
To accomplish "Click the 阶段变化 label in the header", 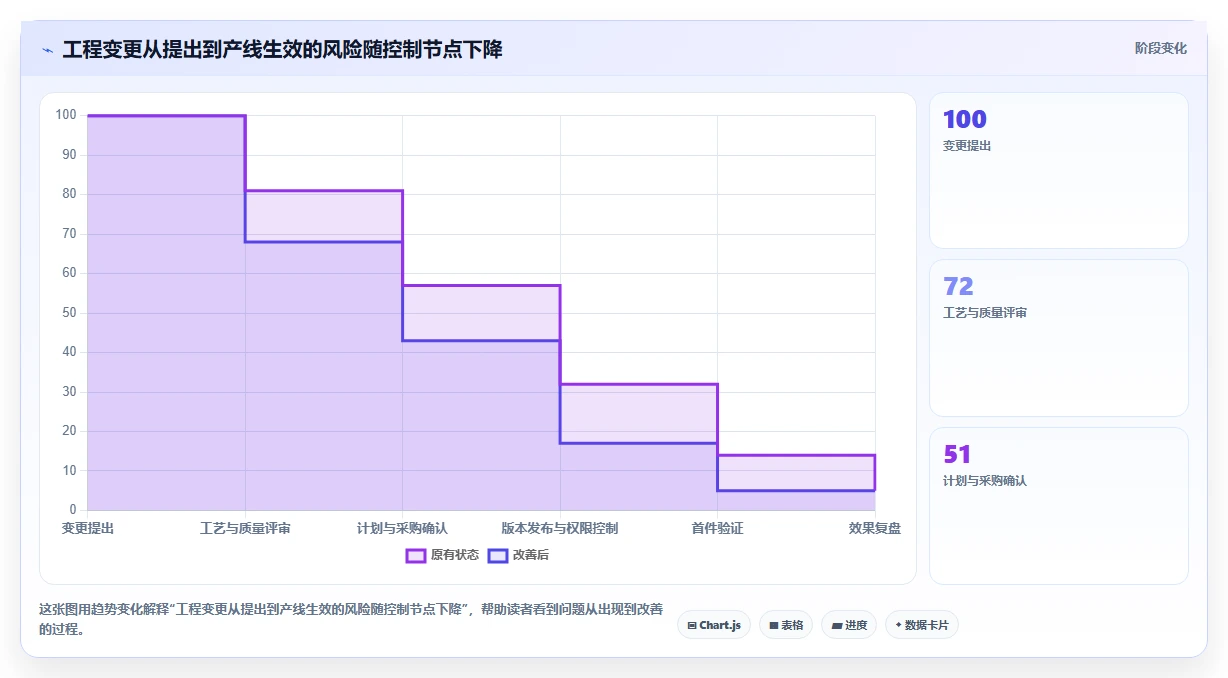I will click(x=1161, y=48).
